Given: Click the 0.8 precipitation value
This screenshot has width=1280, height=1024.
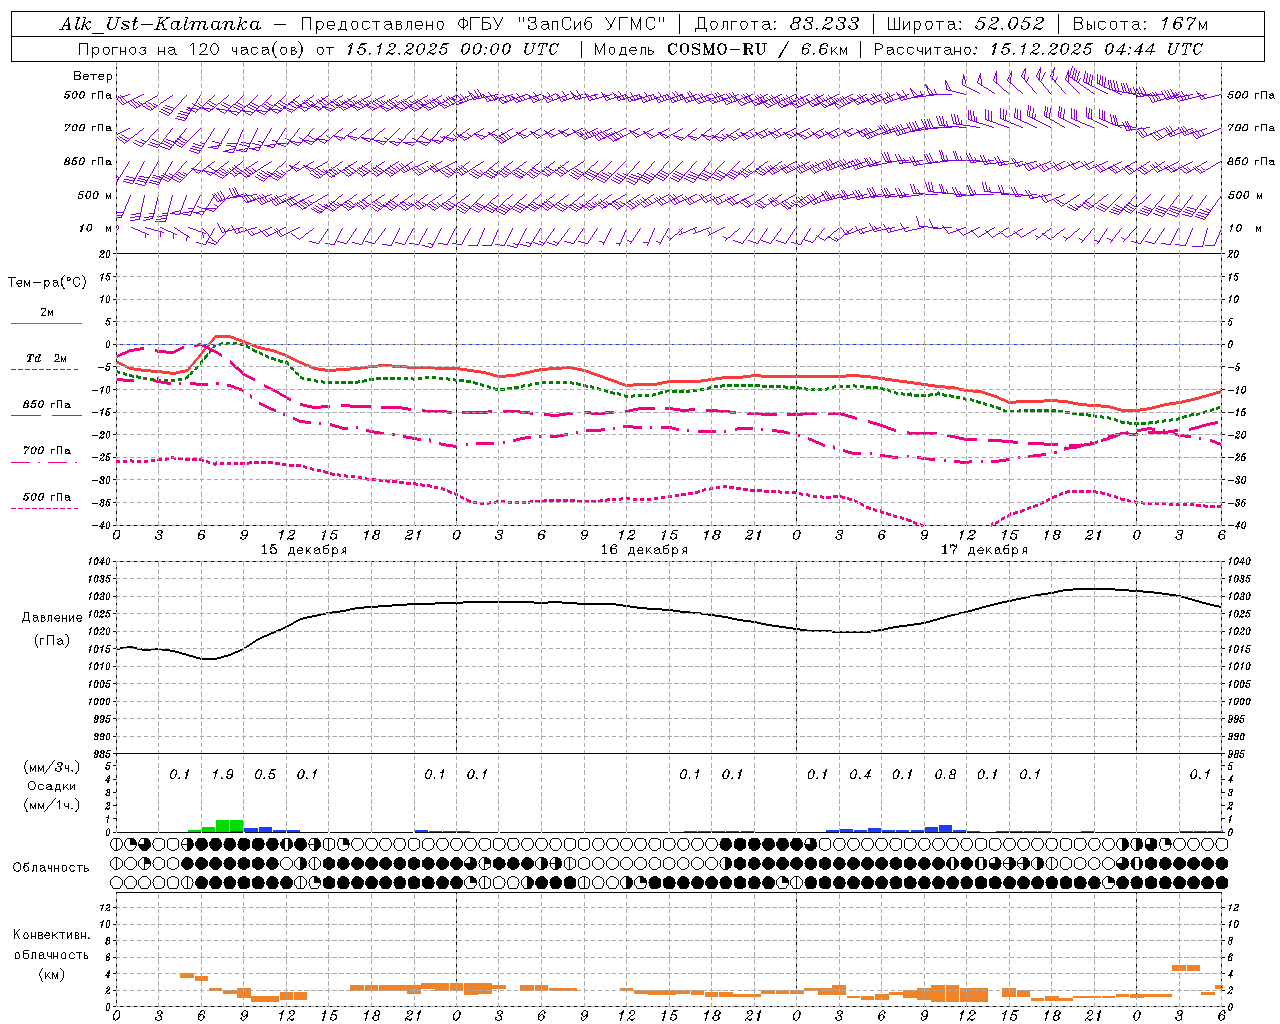Looking at the screenshot, I should pos(945,774).
